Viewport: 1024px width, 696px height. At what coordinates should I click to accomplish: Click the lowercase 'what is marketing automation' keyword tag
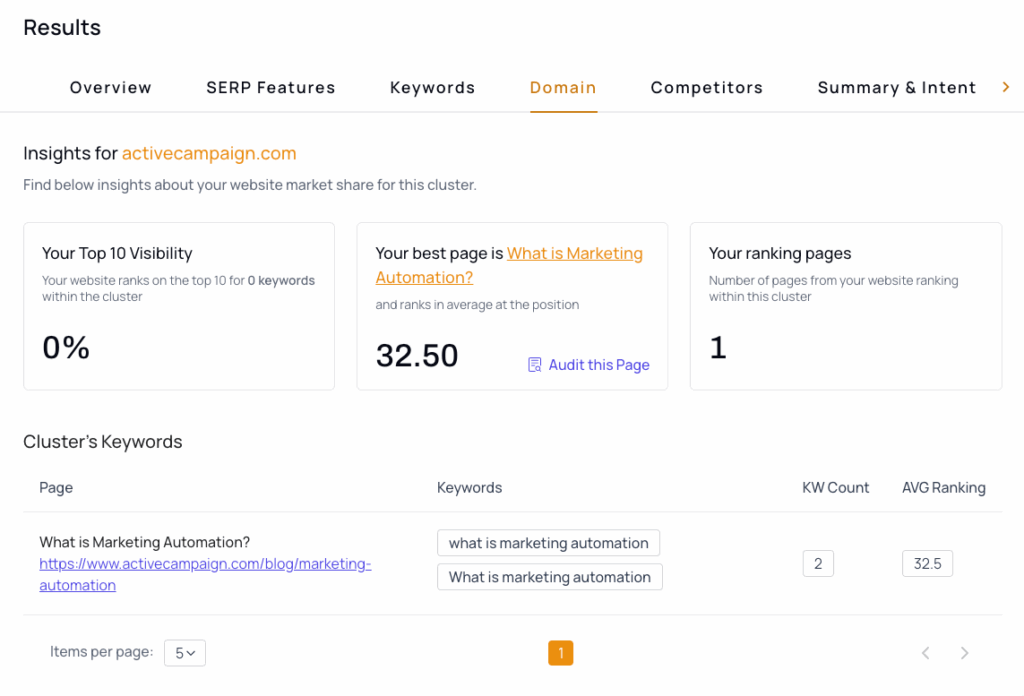click(x=548, y=543)
